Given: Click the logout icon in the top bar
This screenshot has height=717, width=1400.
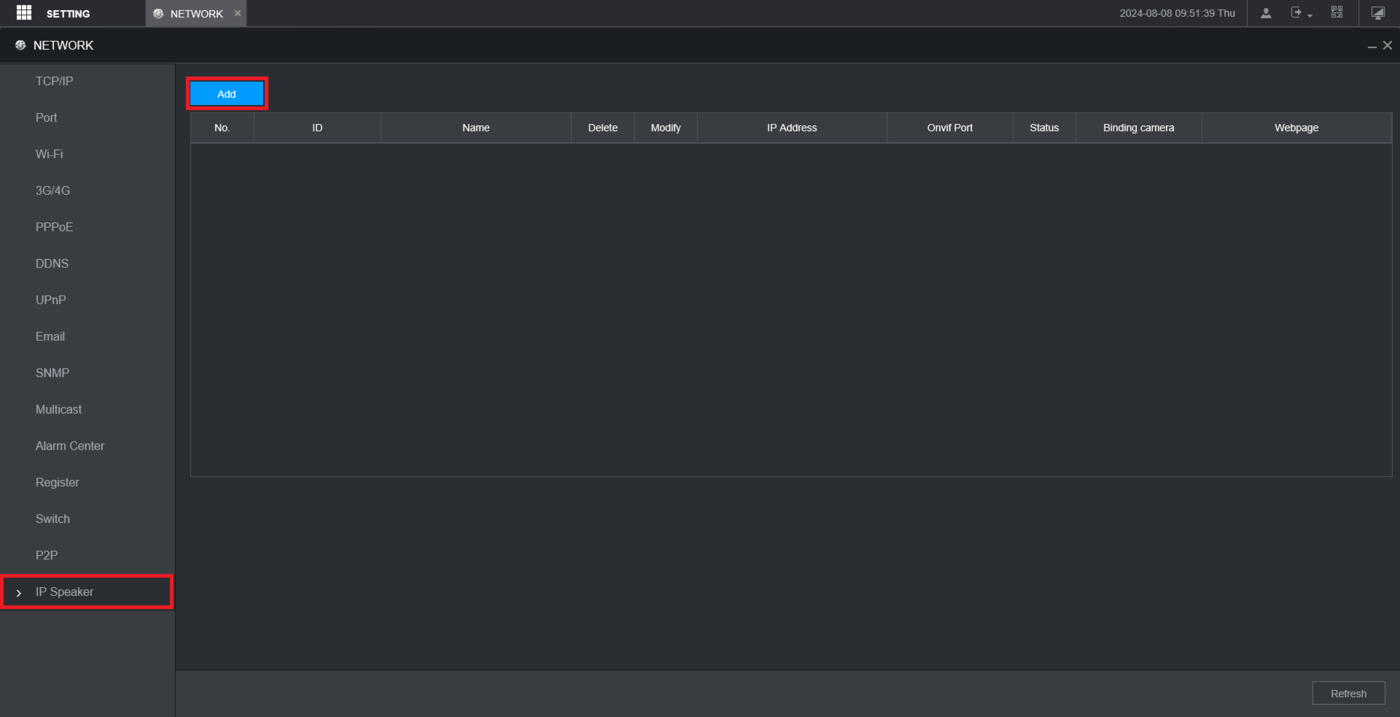Looking at the screenshot, I should pyautogui.click(x=1296, y=12).
